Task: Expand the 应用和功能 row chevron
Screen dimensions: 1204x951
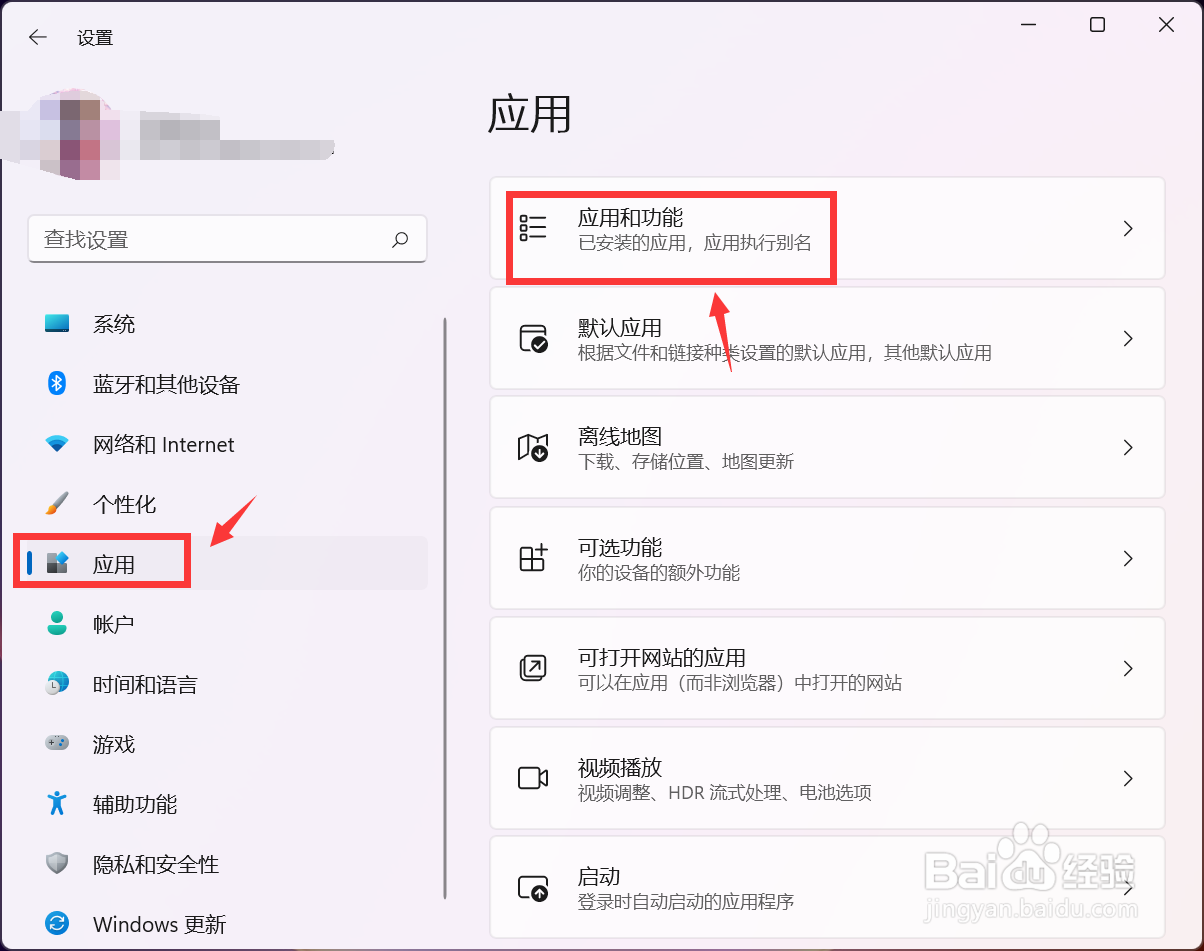Action: (x=1128, y=228)
